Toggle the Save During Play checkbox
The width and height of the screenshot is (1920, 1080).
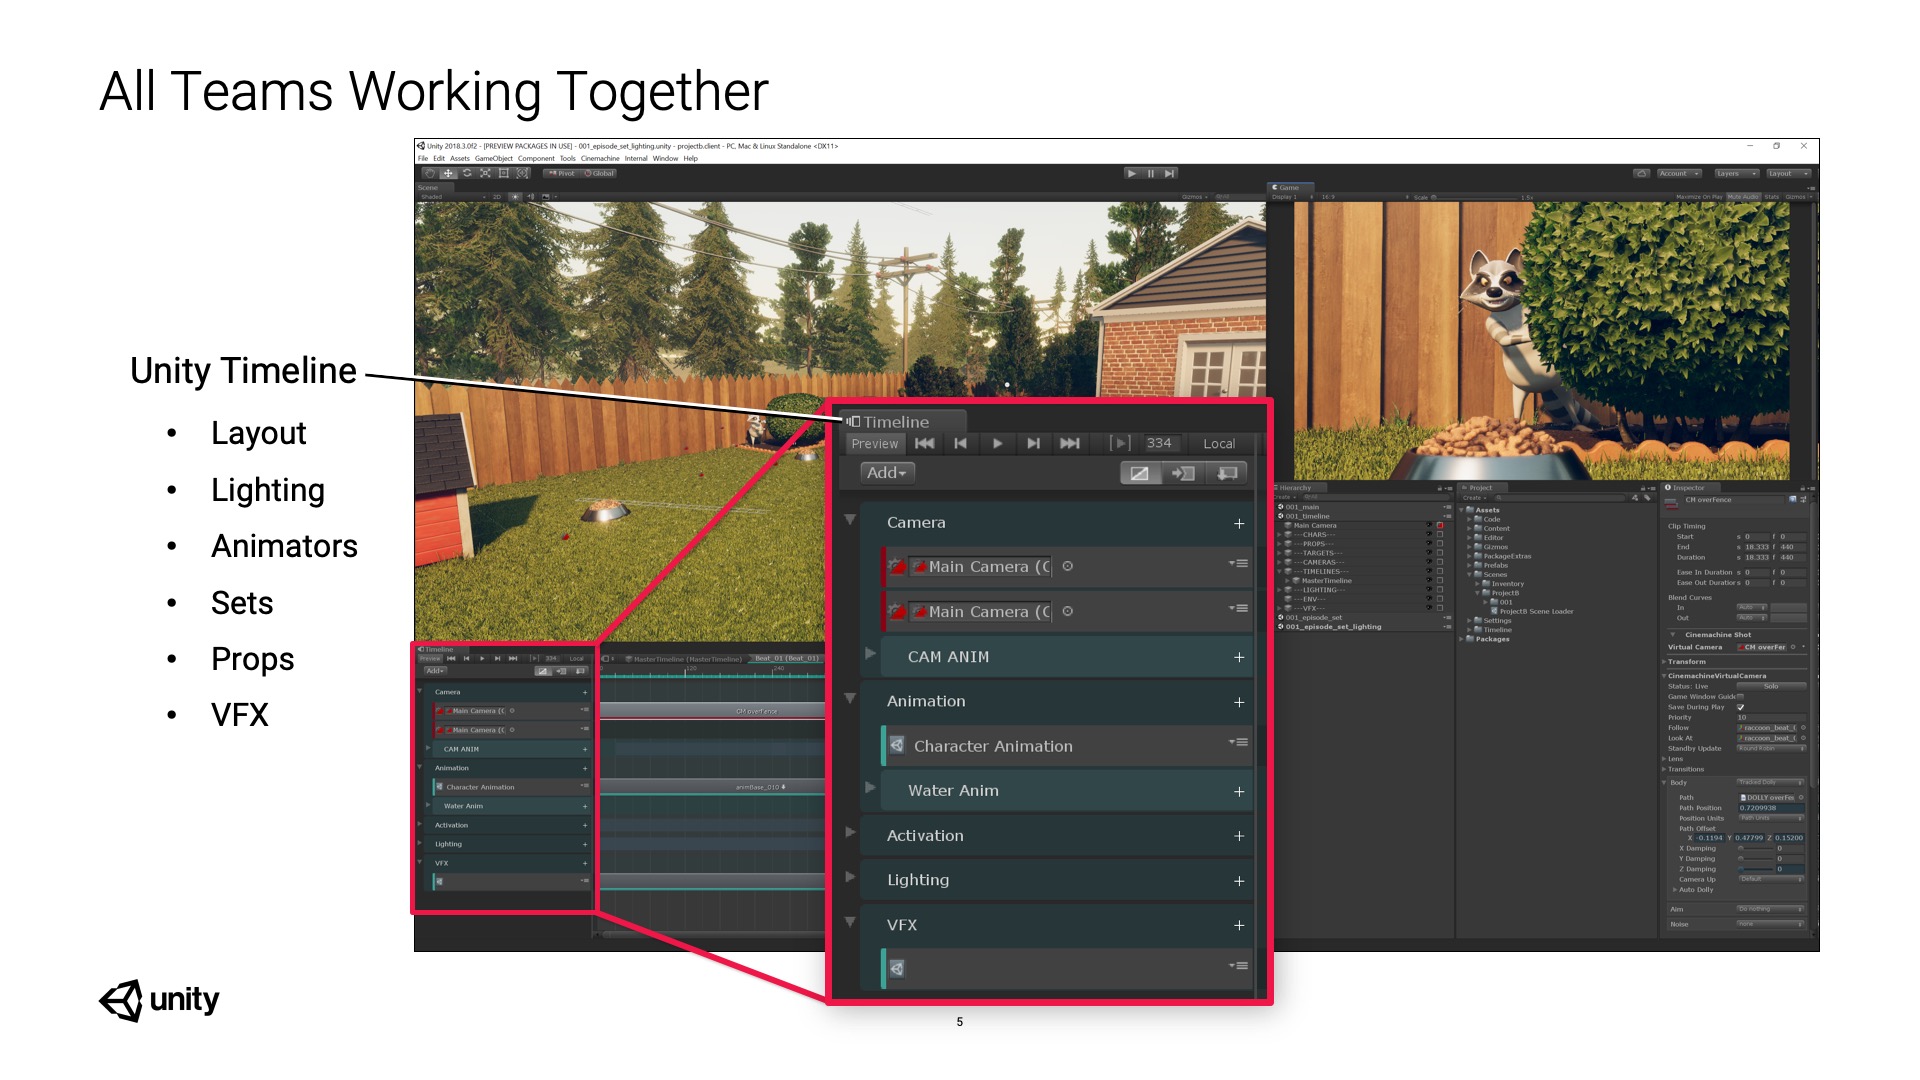(1741, 707)
